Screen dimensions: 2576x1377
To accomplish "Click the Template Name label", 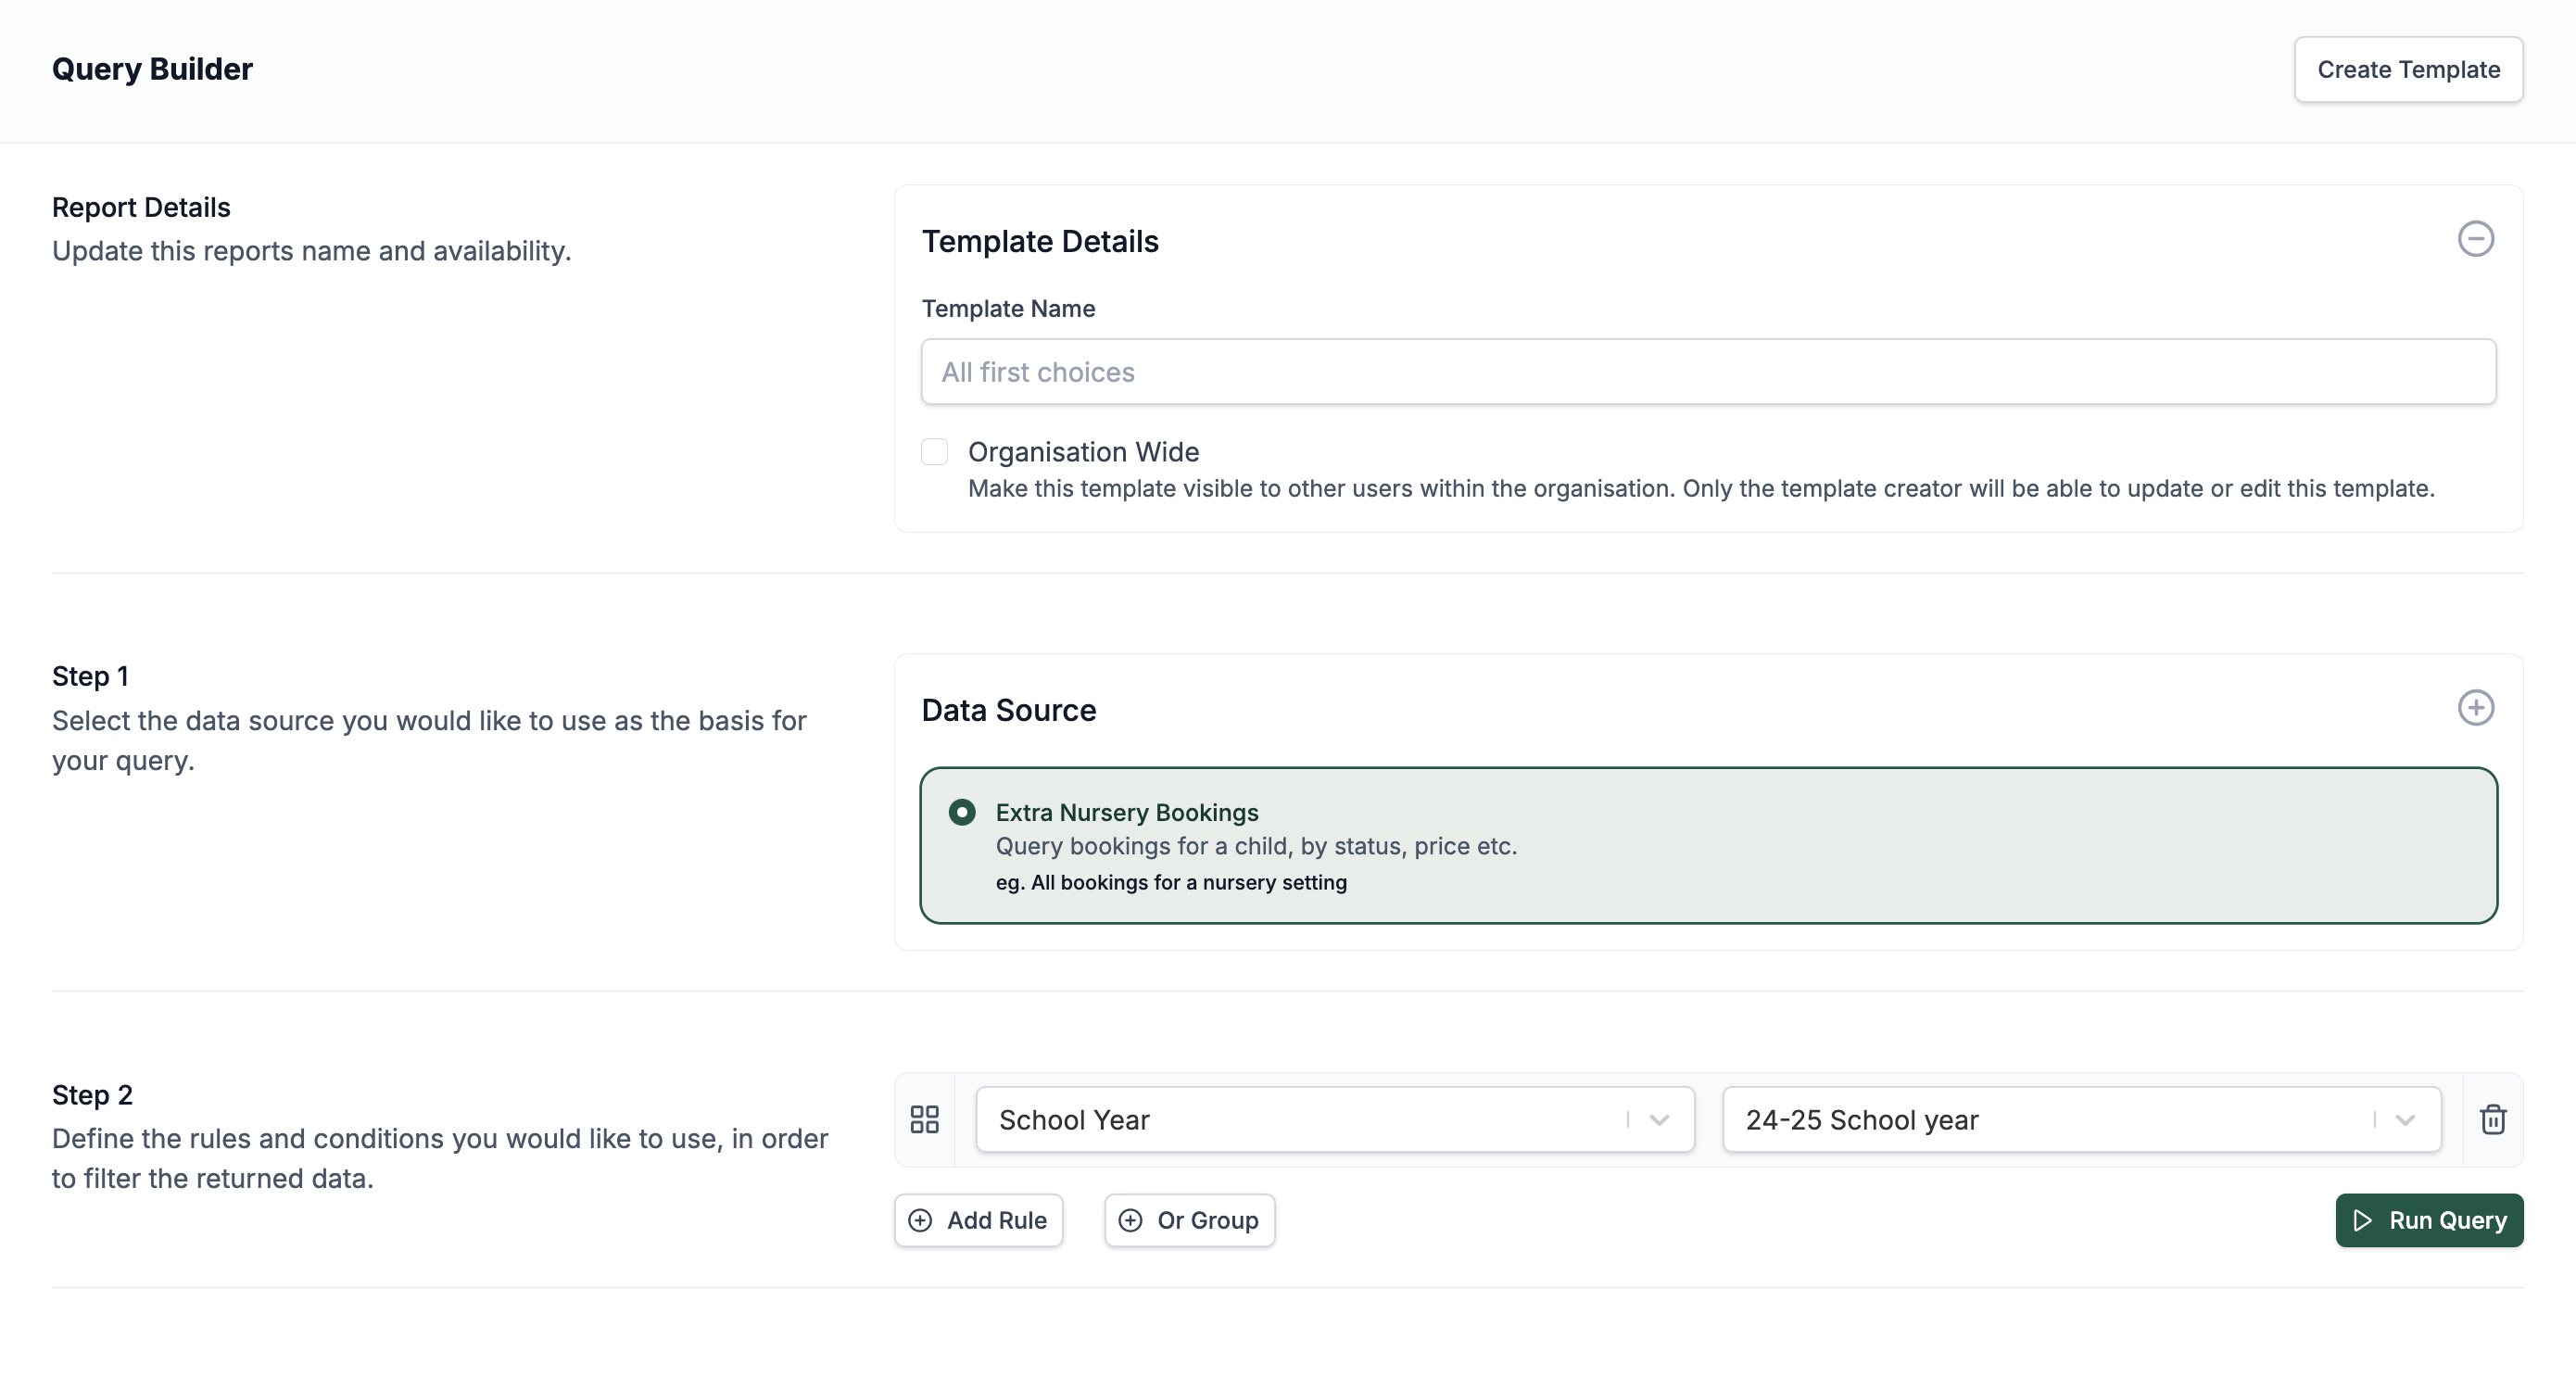I will [1008, 308].
